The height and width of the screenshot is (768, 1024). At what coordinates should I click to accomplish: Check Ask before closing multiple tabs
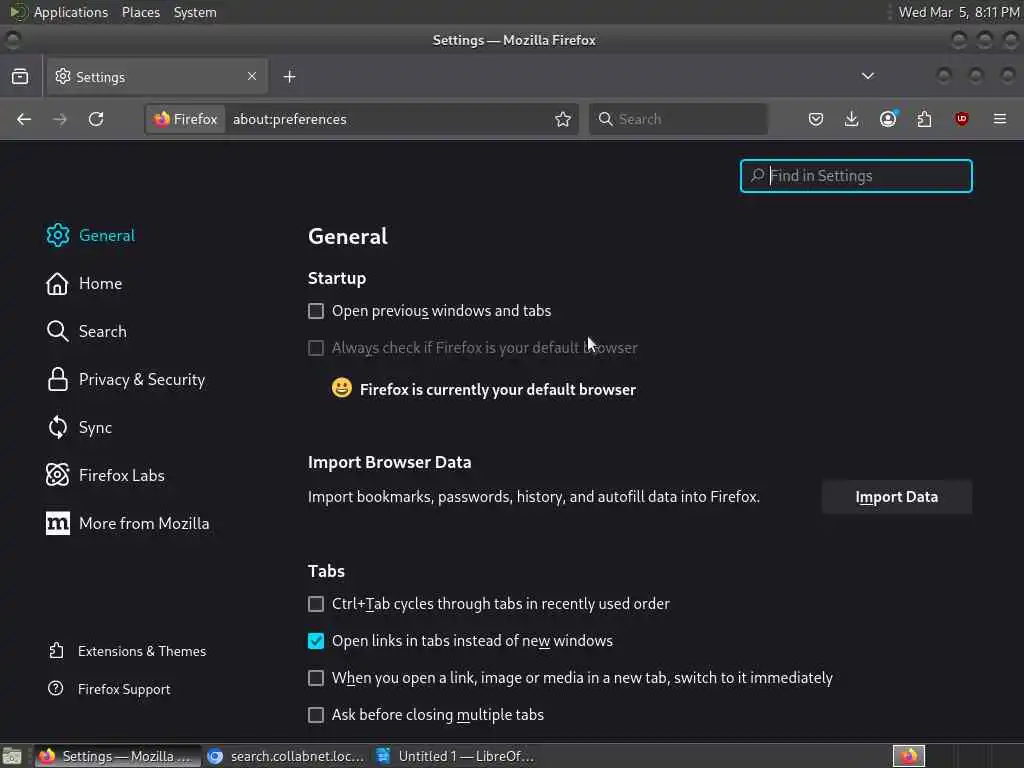[316, 715]
